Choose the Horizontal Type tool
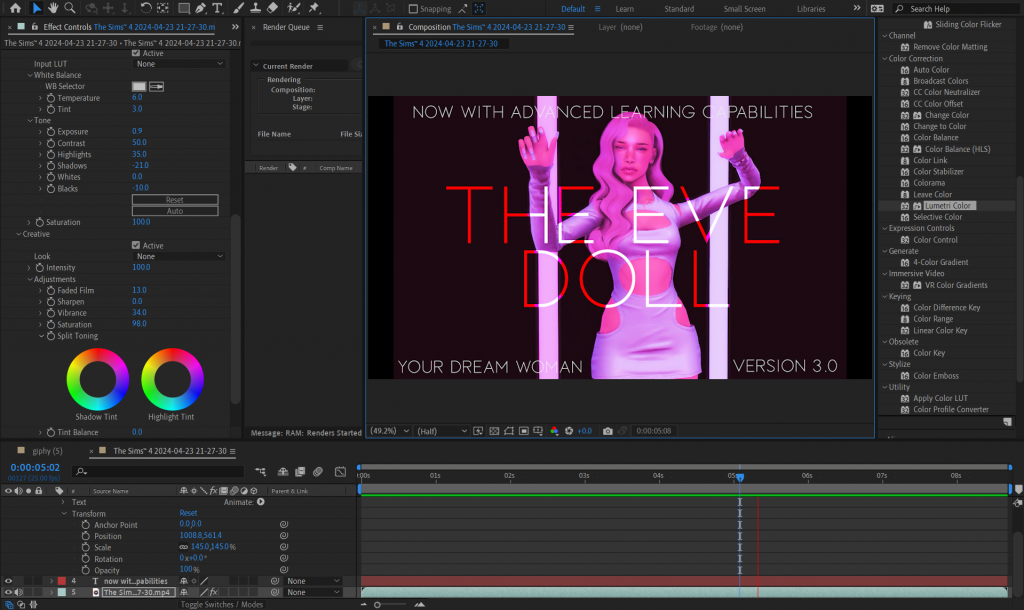This screenshot has width=1024, height=610. (x=217, y=8)
